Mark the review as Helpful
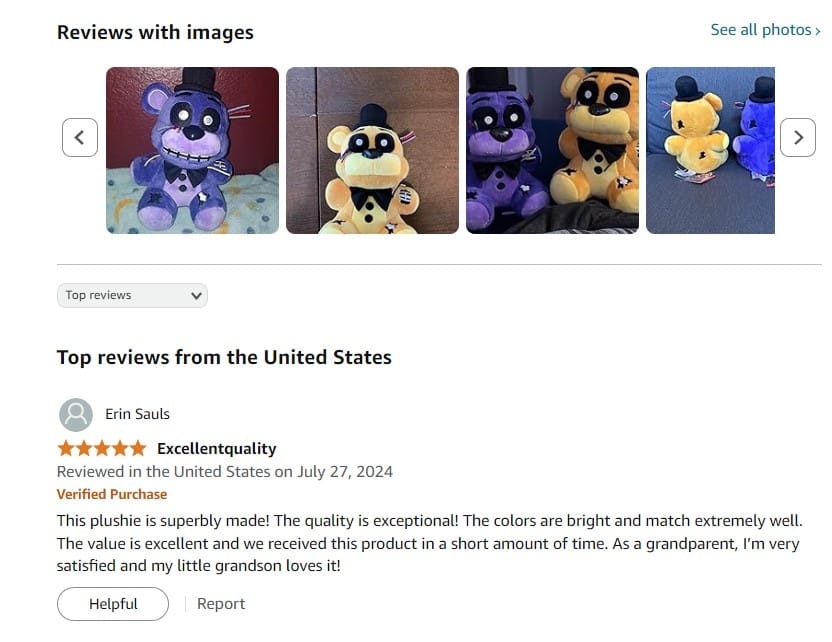The width and height of the screenshot is (832, 642). pyautogui.click(x=113, y=604)
